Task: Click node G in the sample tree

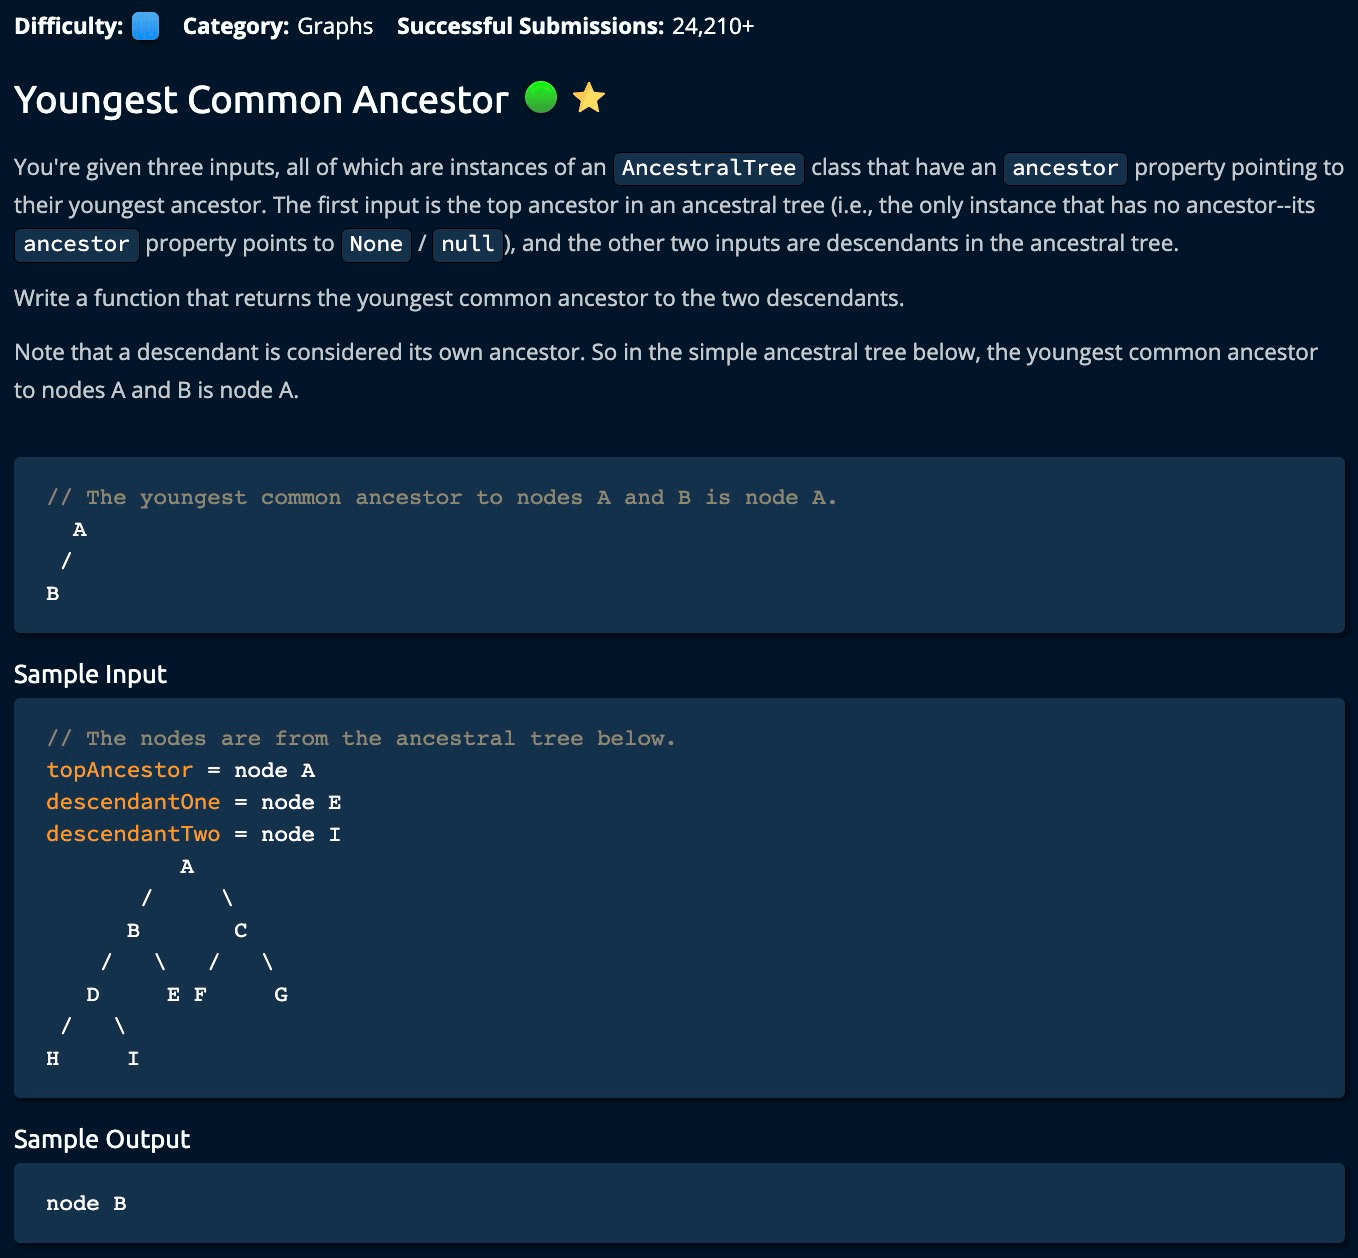Action: coord(281,994)
